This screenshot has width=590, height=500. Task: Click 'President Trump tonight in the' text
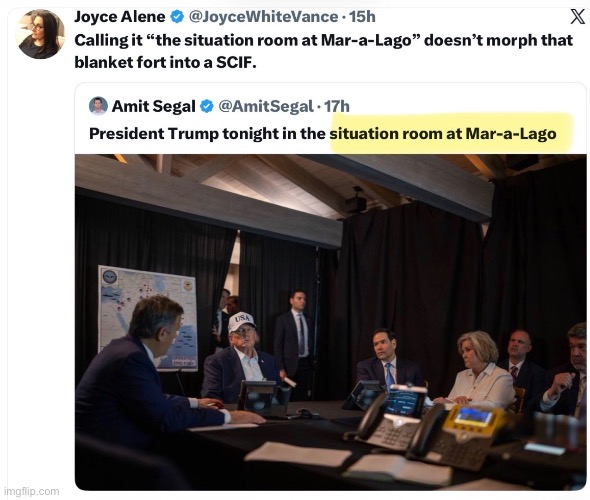pos(207,134)
